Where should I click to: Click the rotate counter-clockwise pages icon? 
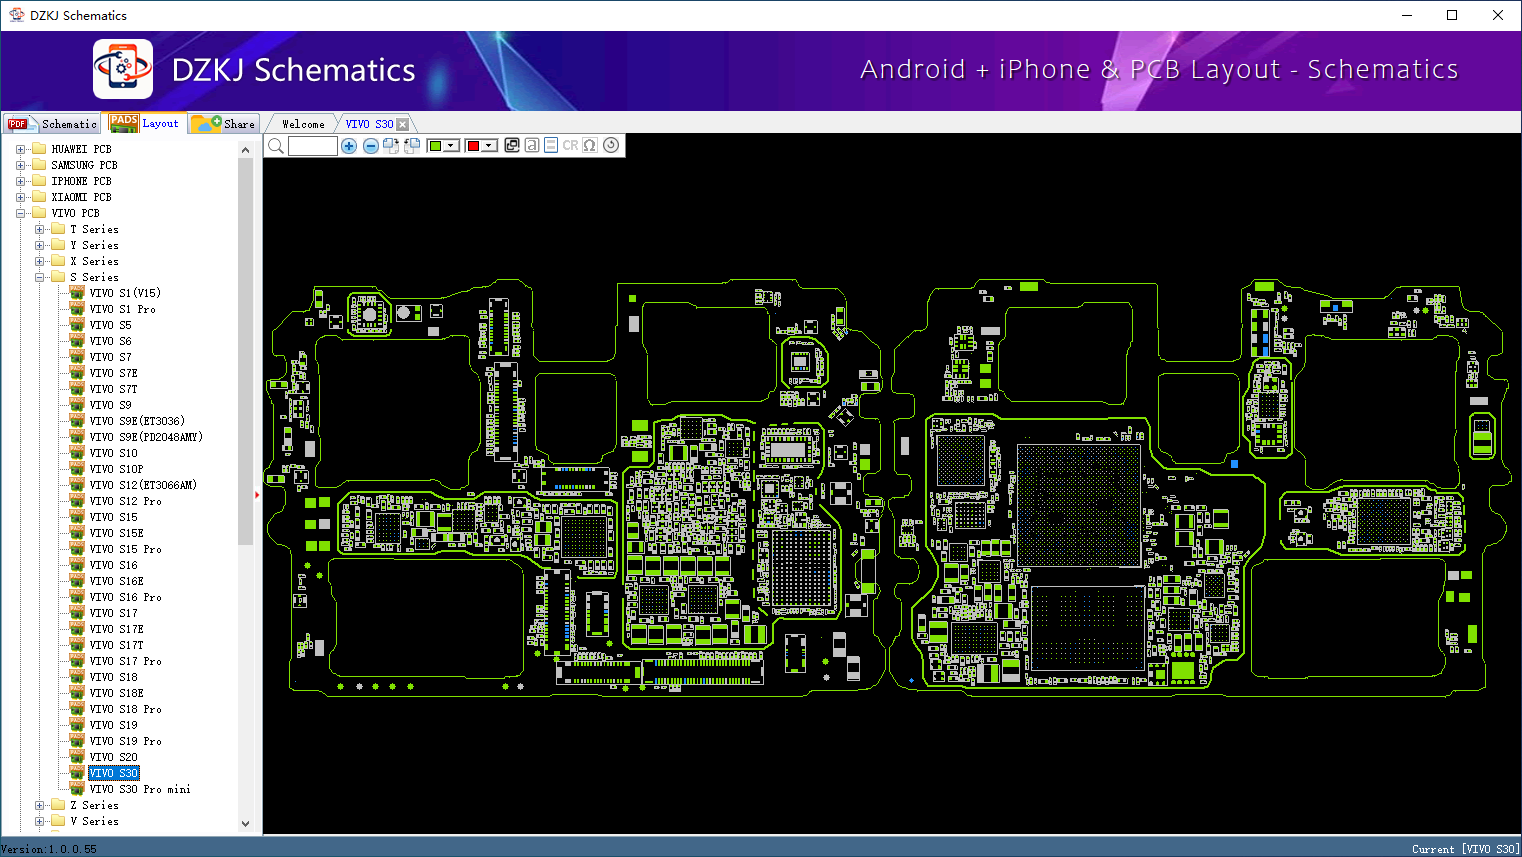(x=412, y=146)
